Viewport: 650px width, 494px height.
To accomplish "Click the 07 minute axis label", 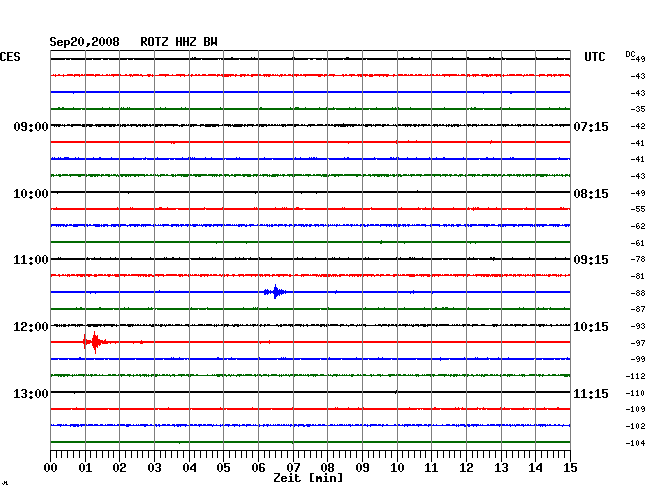I will point(293,467).
